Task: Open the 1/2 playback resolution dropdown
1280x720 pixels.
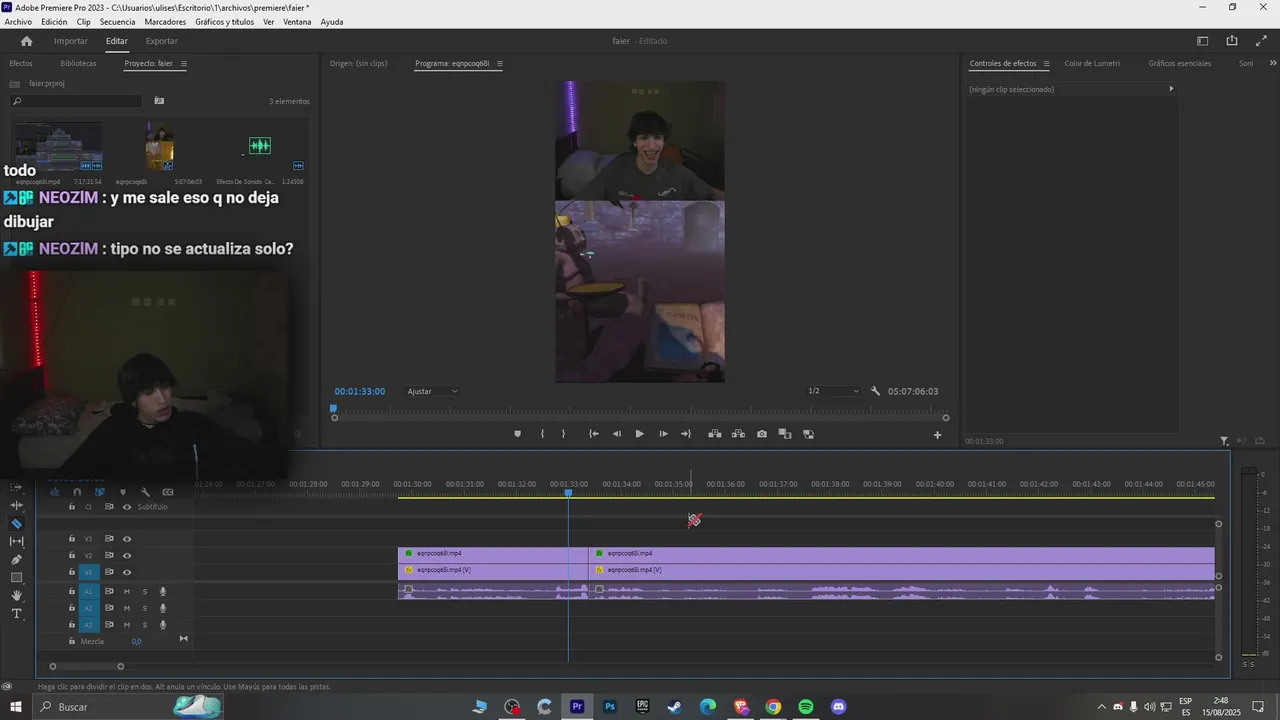Action: [833, 391]
